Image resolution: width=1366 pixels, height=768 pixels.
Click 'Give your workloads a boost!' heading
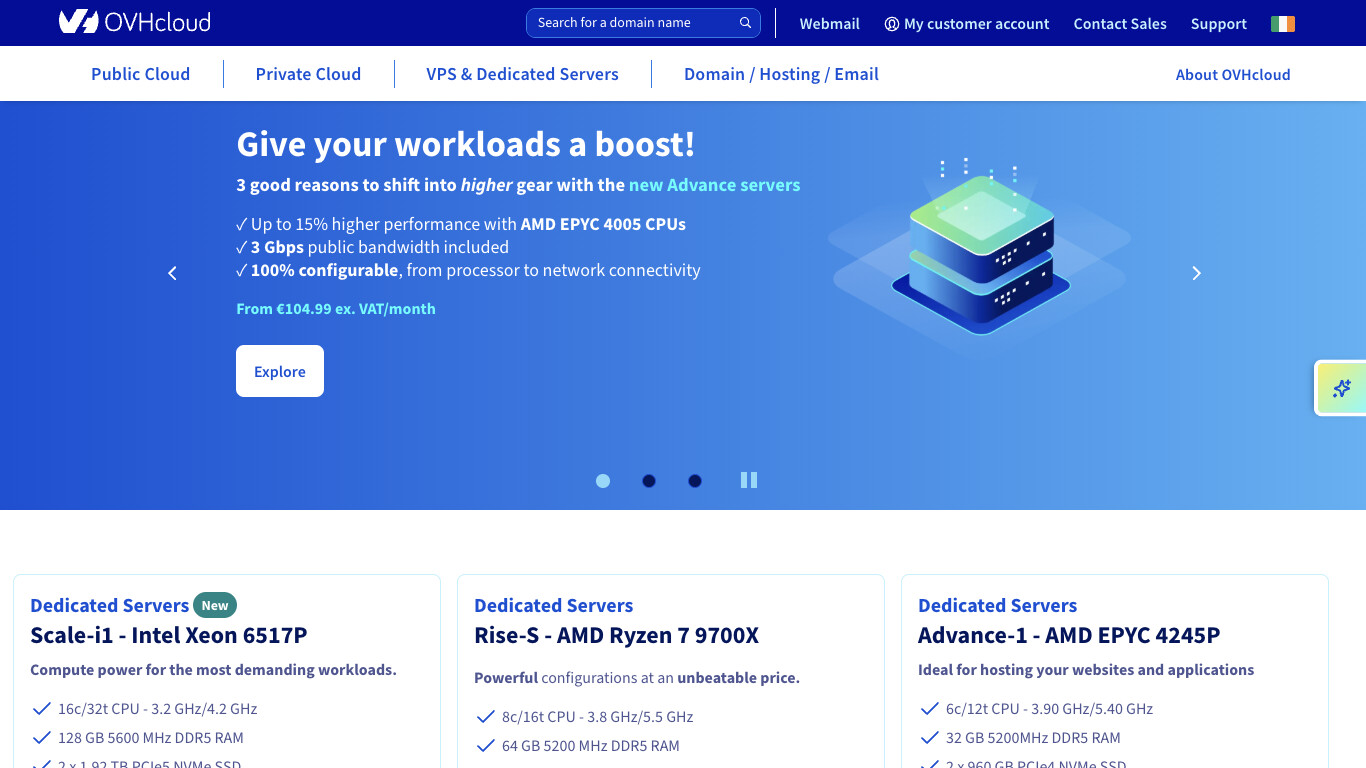(465, 144)
